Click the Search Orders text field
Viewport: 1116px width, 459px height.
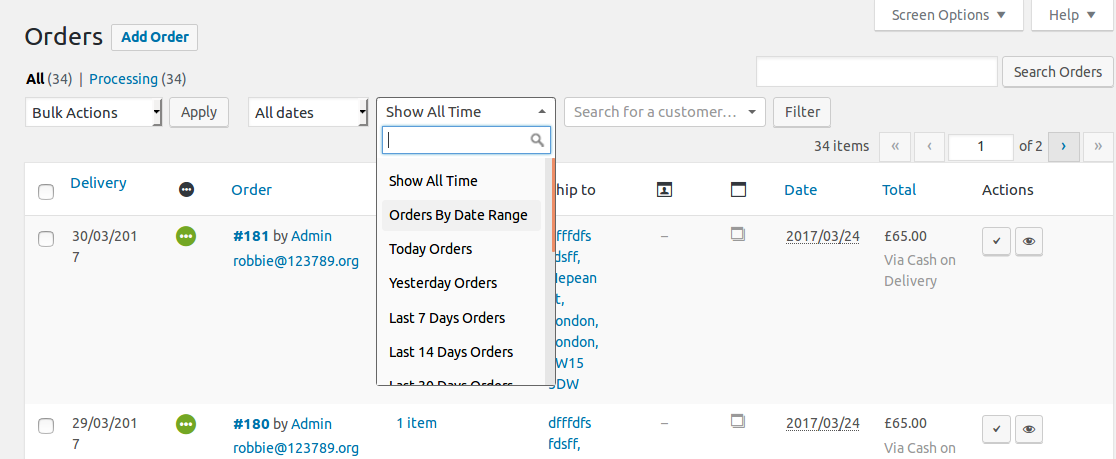pyautogui.click(x=877, y=72)
